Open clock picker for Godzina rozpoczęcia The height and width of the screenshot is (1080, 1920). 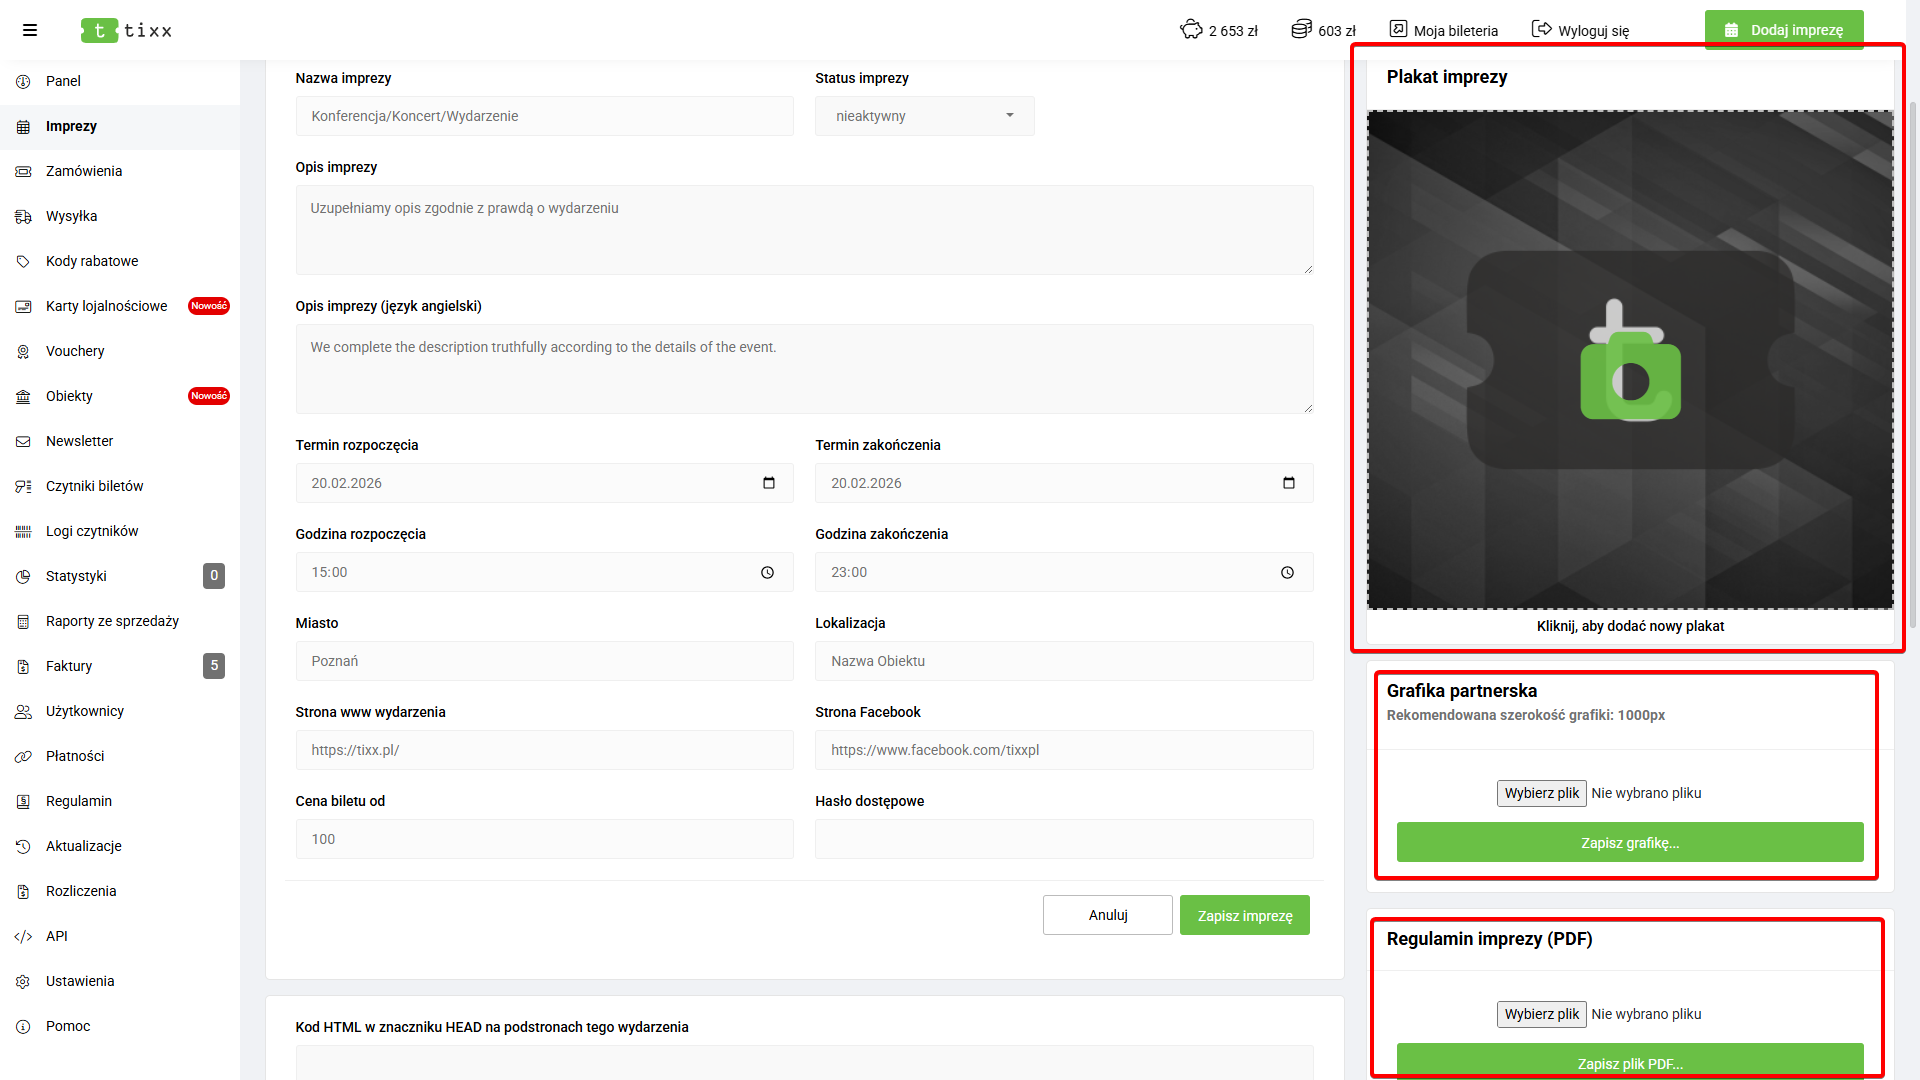pos(767,573)
